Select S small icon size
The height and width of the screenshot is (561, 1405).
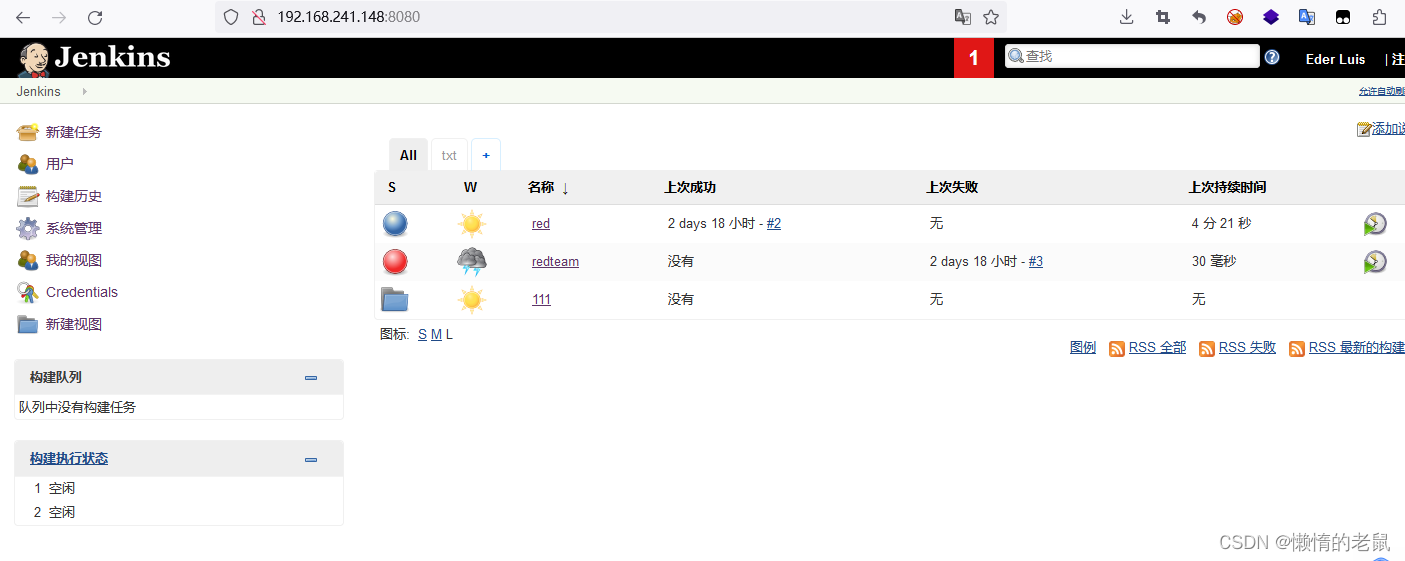(422, 334)
